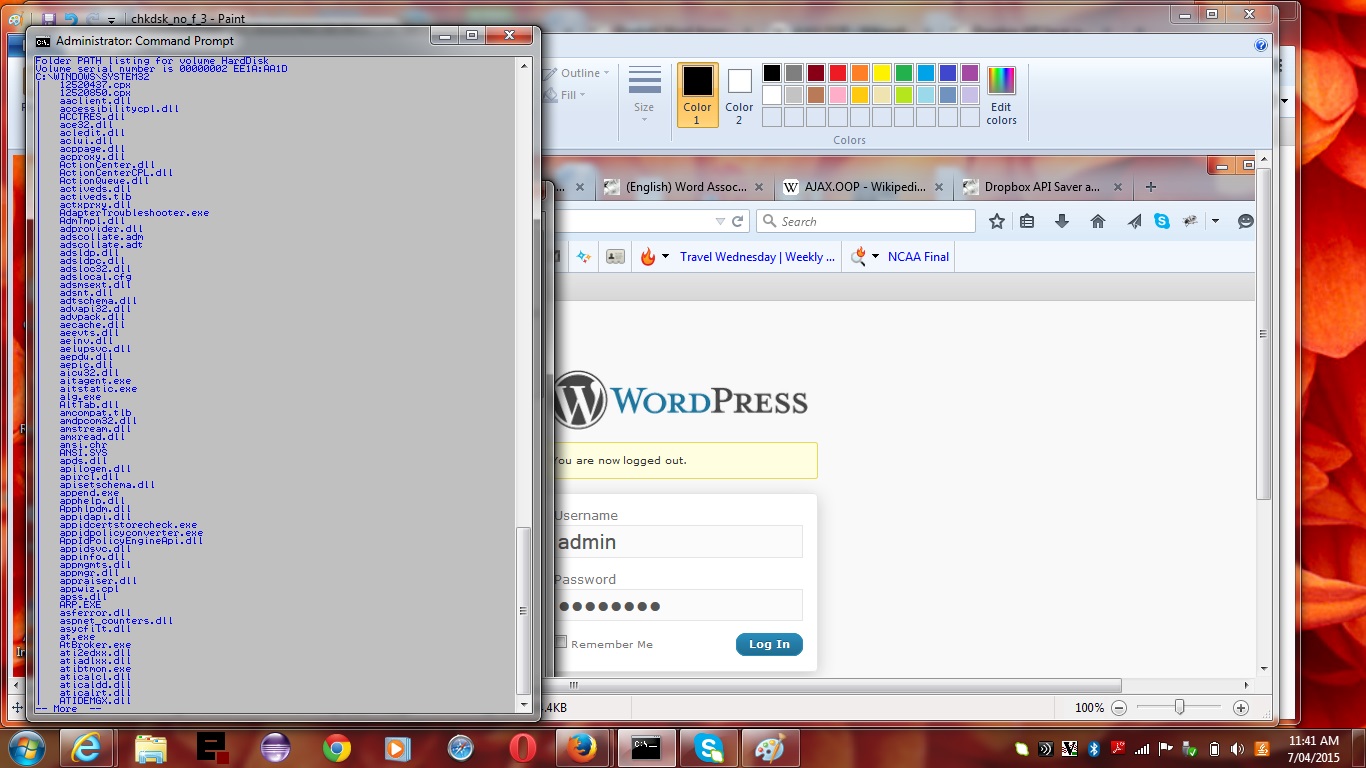Close the Dropbox API Saver tab
Image resolution: width=1366 pixels, height=768 pixels.
[x=1117, y=187]
